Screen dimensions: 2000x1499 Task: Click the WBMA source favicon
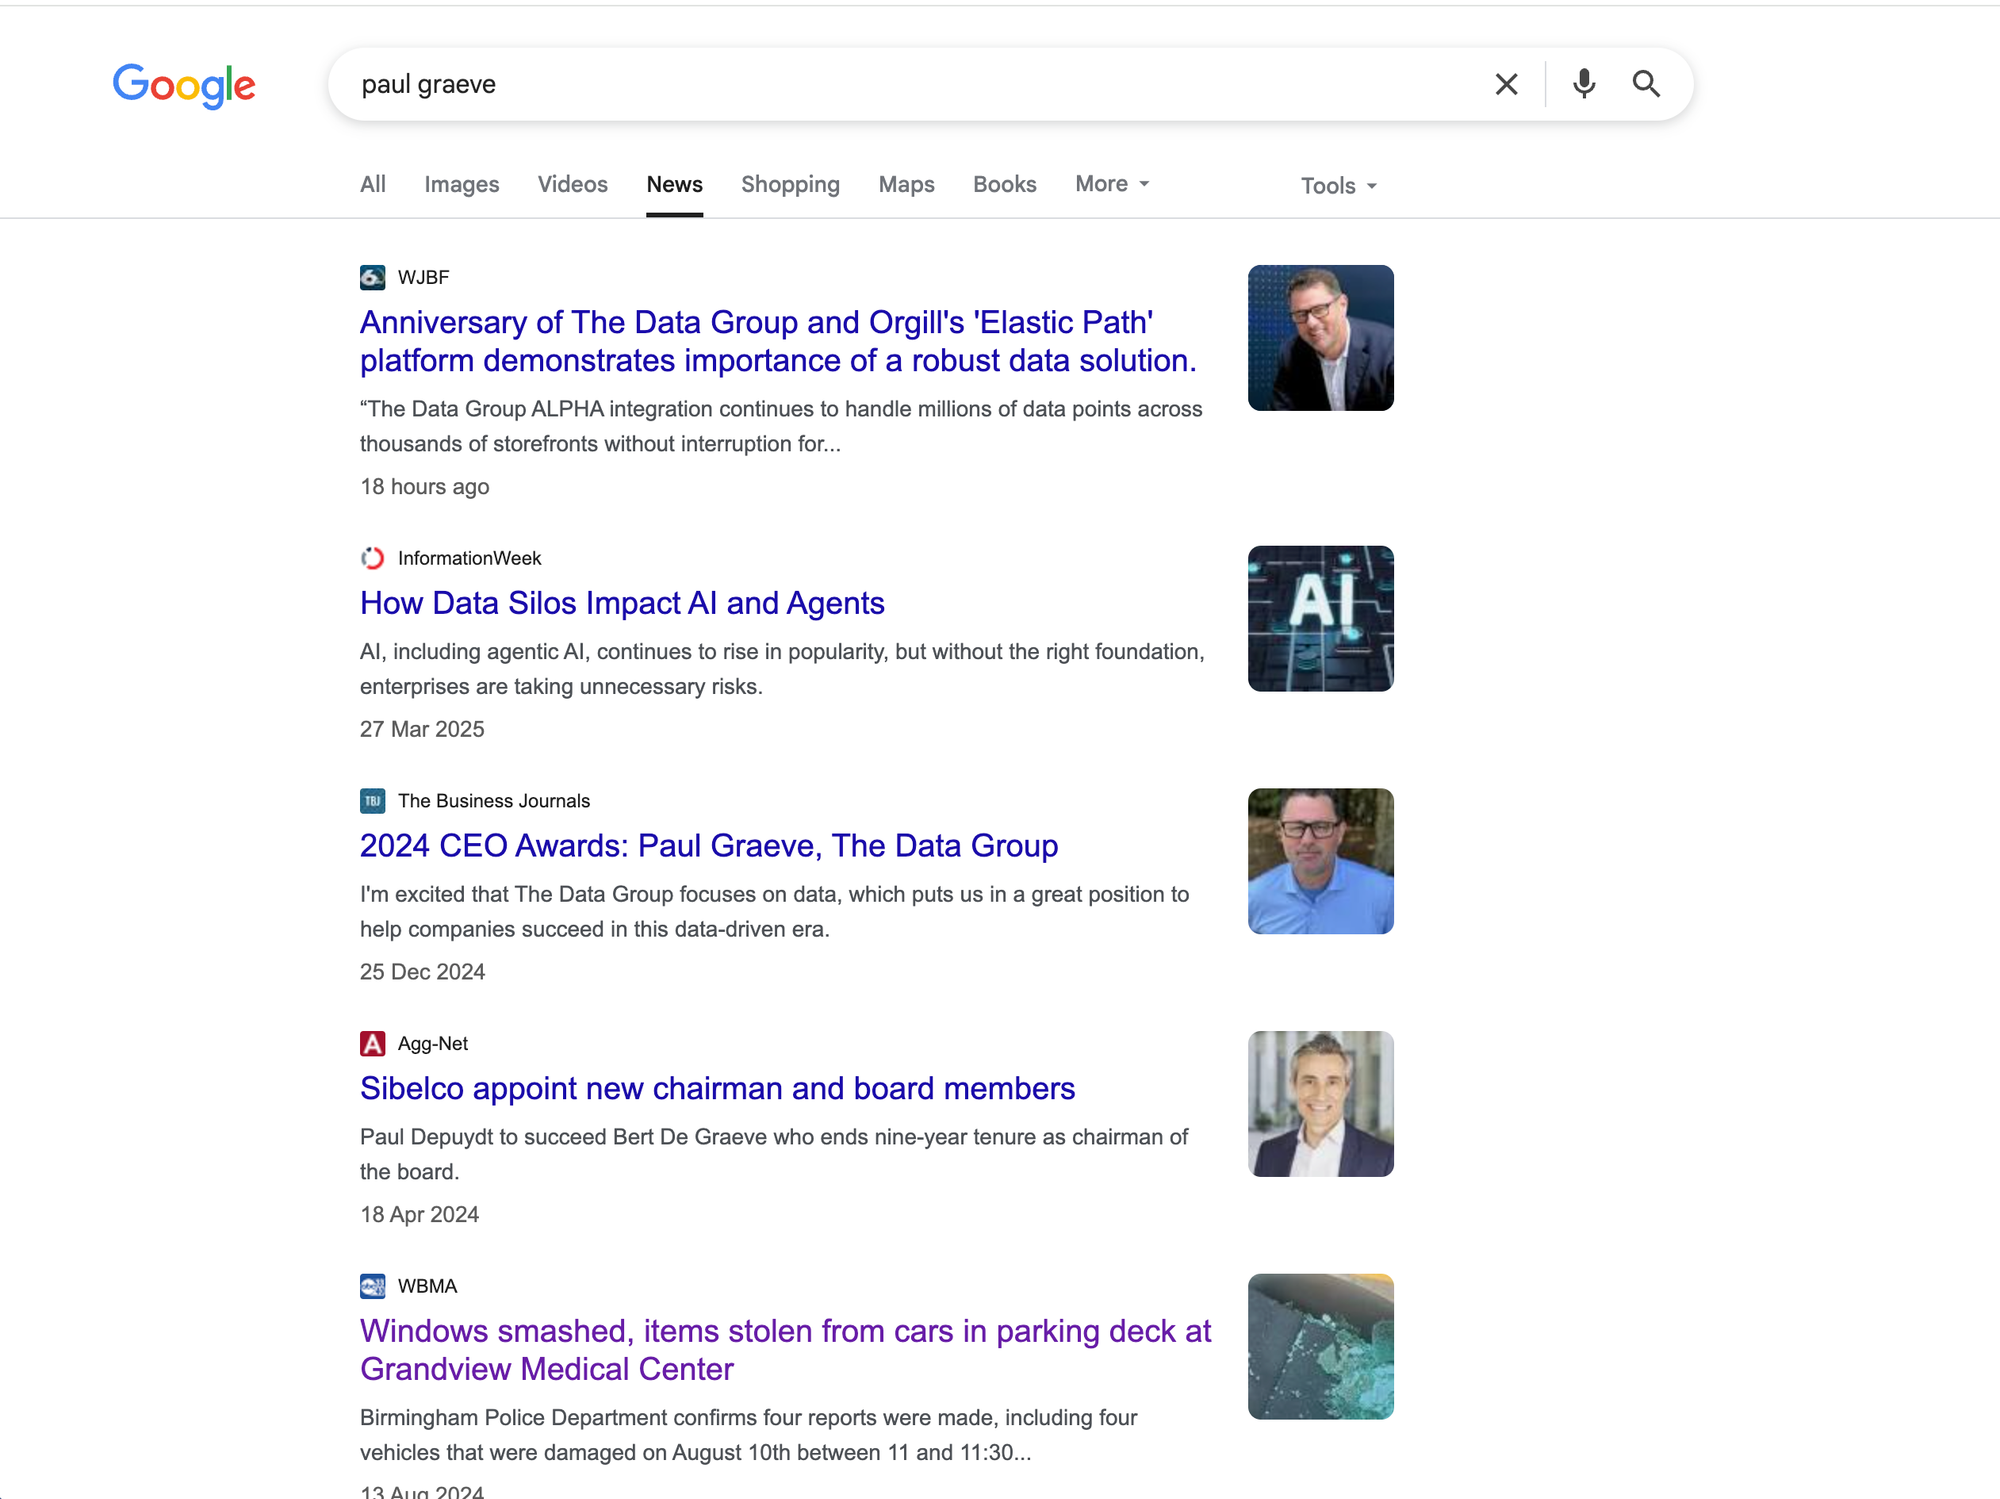pos(372,1286)
